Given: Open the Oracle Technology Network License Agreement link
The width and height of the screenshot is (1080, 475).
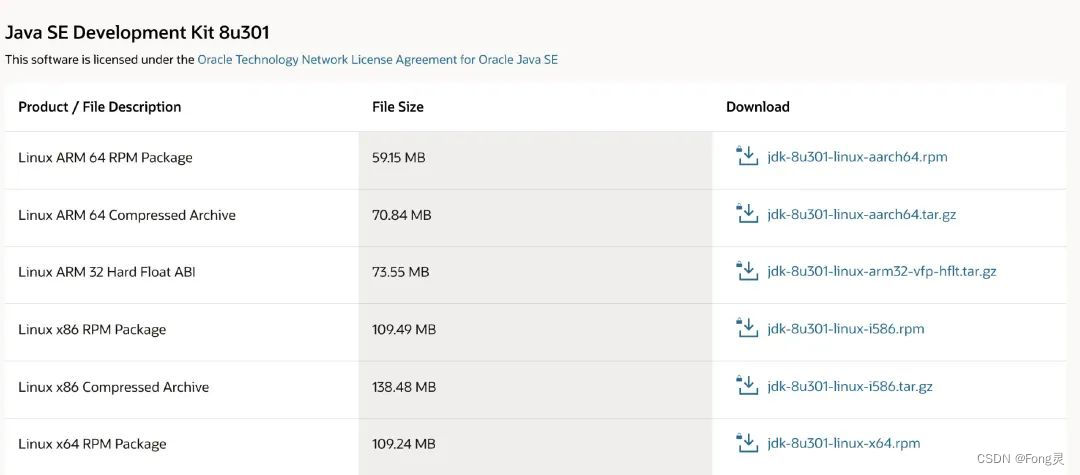Looking at the screenshot, I should tap(377, 60).
